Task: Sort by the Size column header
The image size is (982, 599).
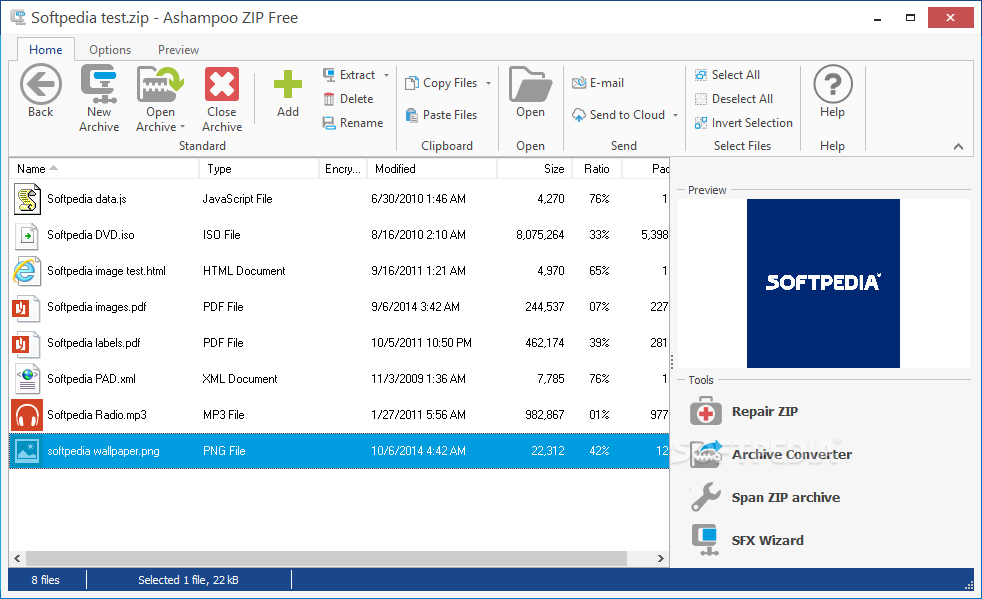Action: [535, 169]
